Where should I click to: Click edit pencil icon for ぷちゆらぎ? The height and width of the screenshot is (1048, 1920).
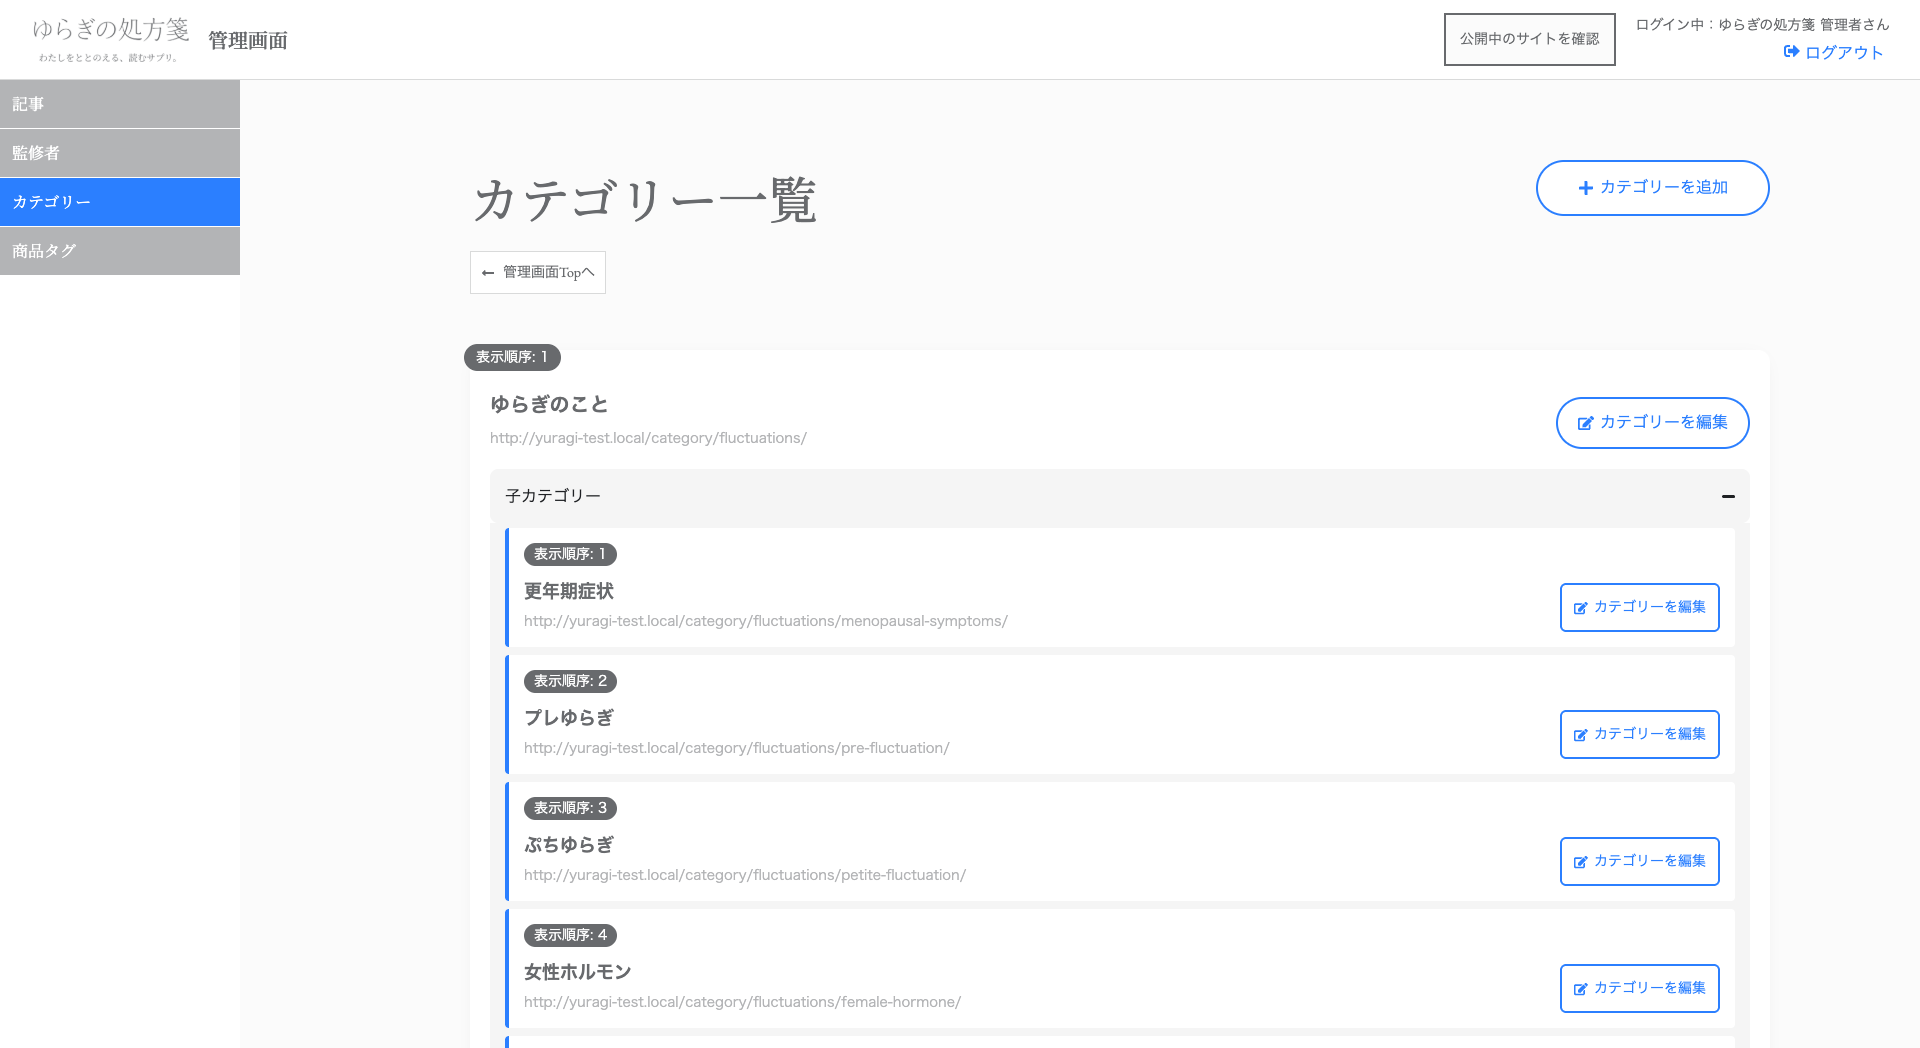tap(1580, 862)
